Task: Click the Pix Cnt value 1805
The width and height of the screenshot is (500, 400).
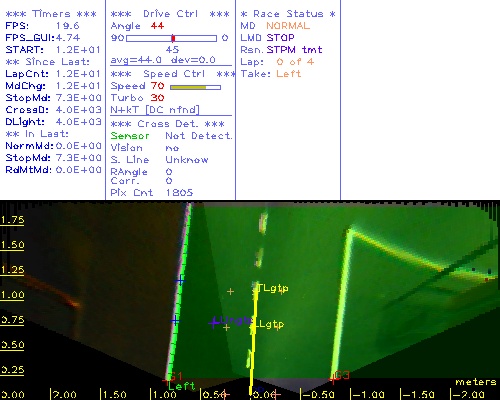Action: (x=179, y=192)
